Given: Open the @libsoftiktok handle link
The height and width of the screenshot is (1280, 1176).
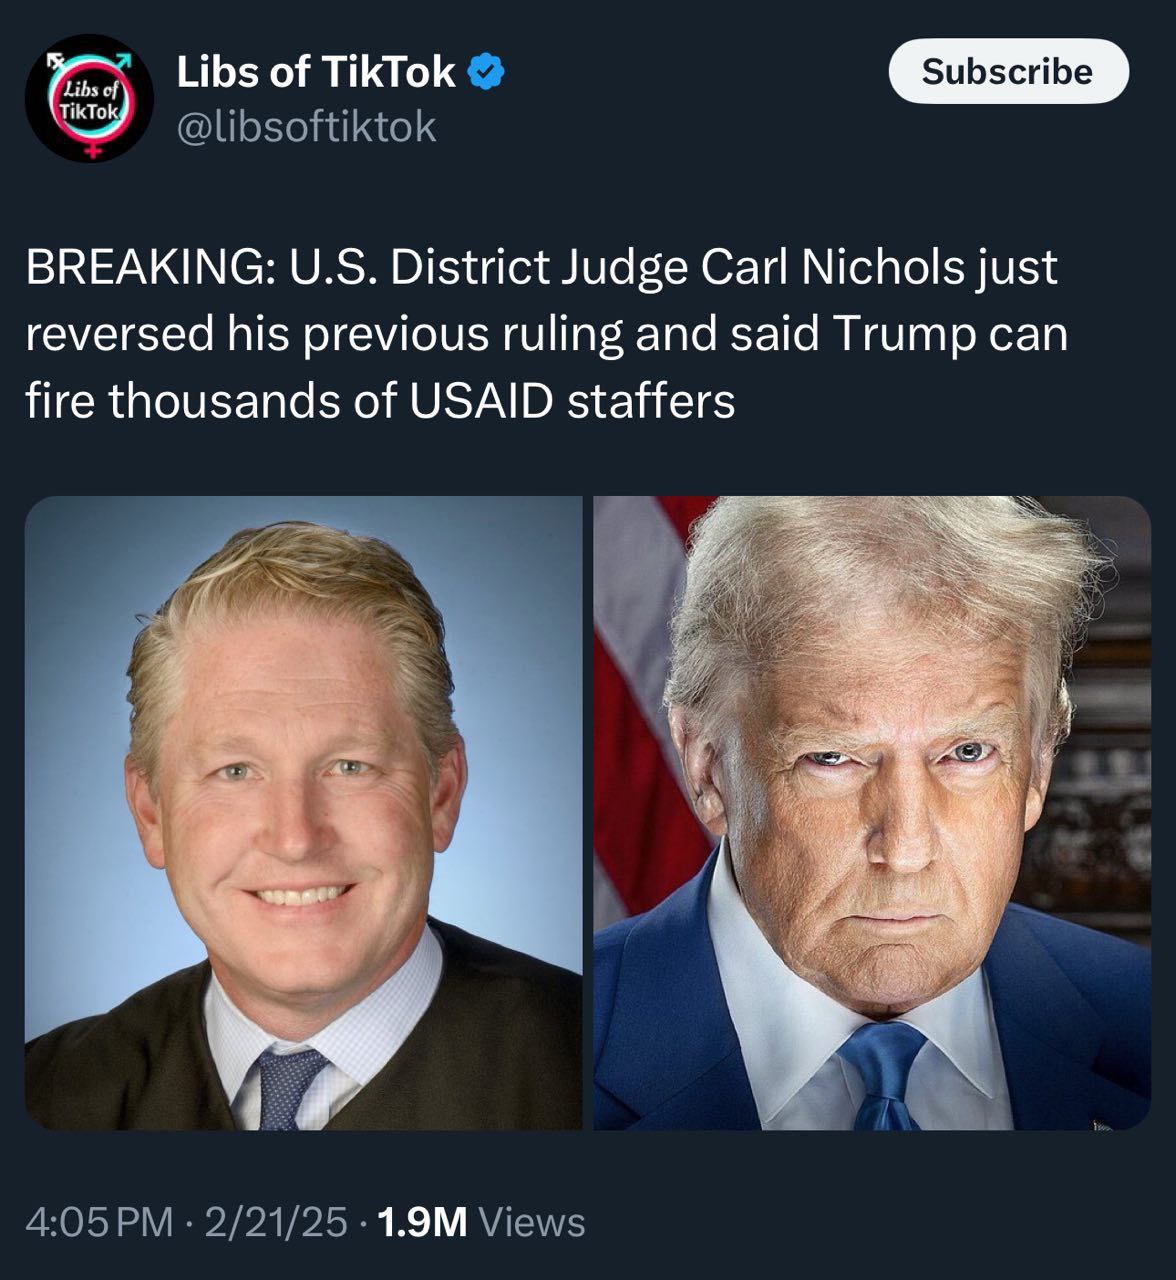Looking at the screenshot, I should point(306,126).
